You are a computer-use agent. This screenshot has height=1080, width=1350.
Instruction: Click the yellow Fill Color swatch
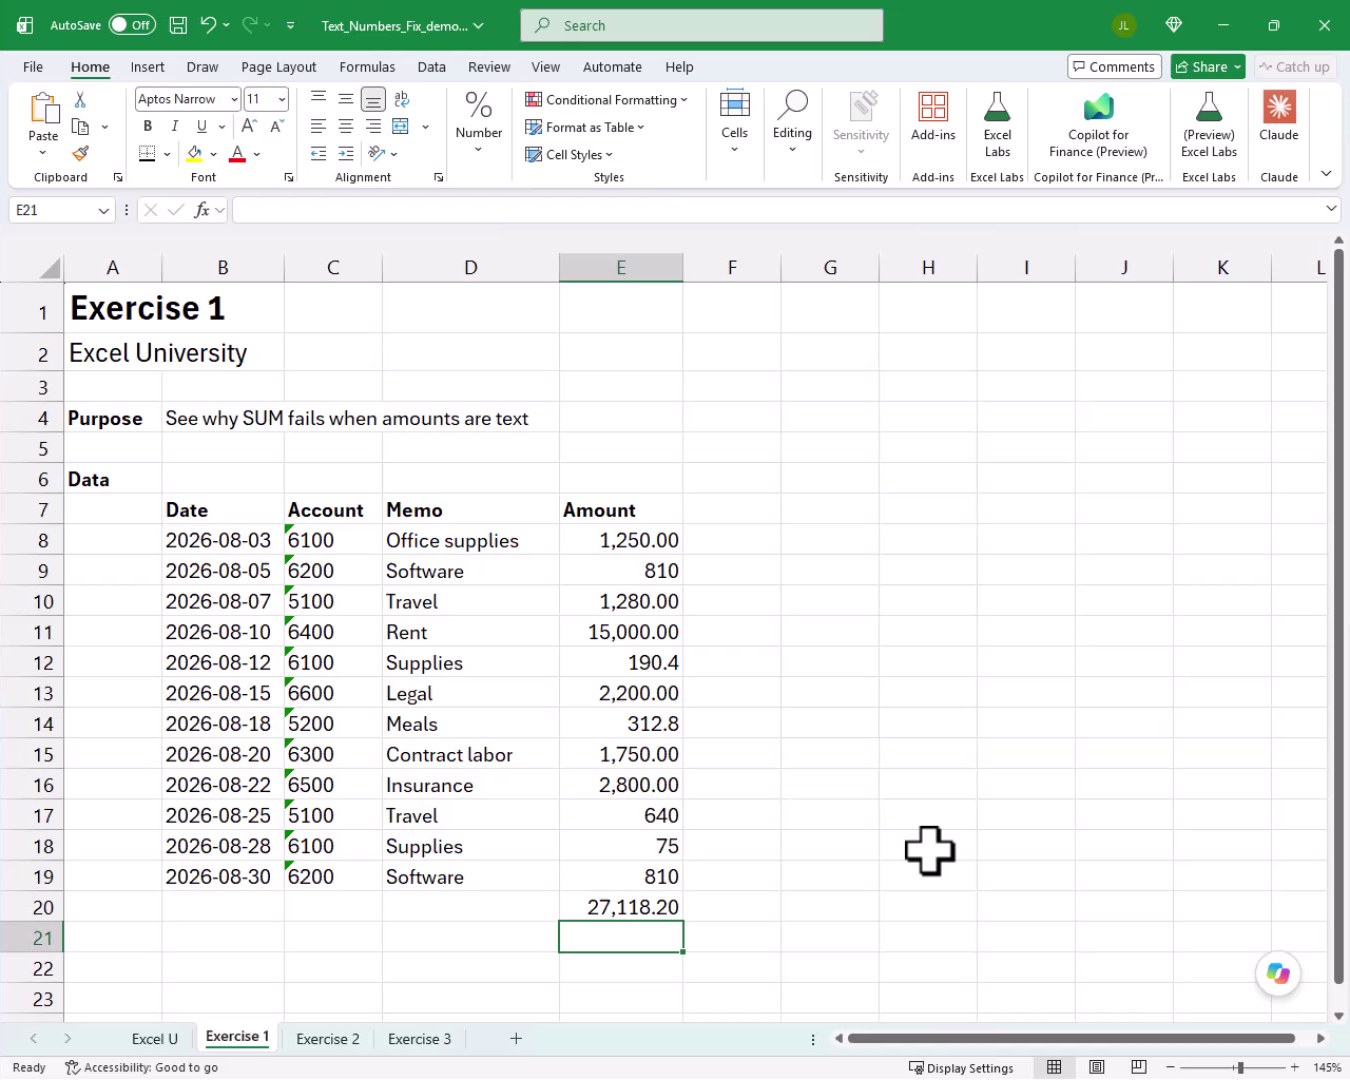[195, 154]
